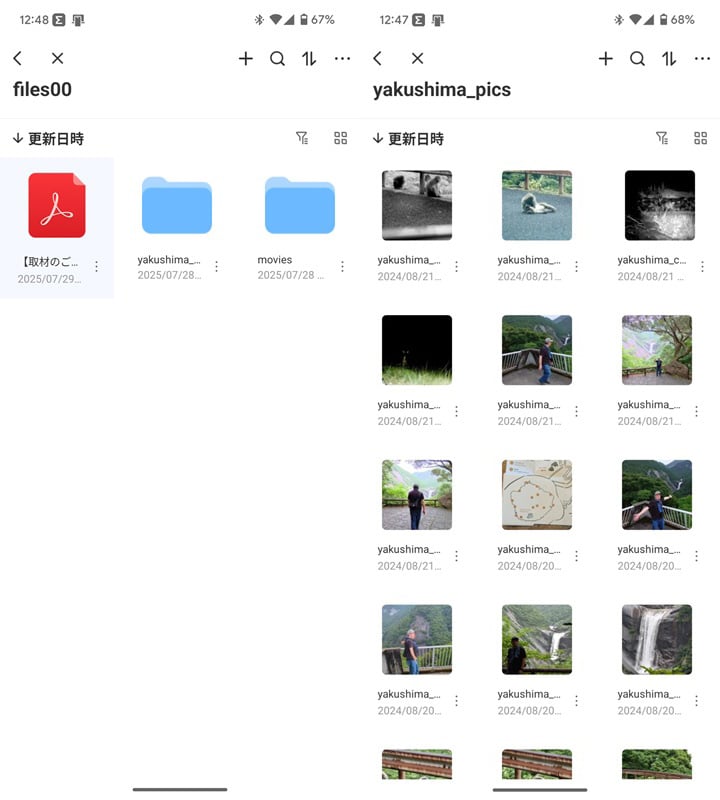Tap the Bluetooth icon beside 67% battery
The height and width of the screenshot is (800, 720).
(x=259, y=20)
